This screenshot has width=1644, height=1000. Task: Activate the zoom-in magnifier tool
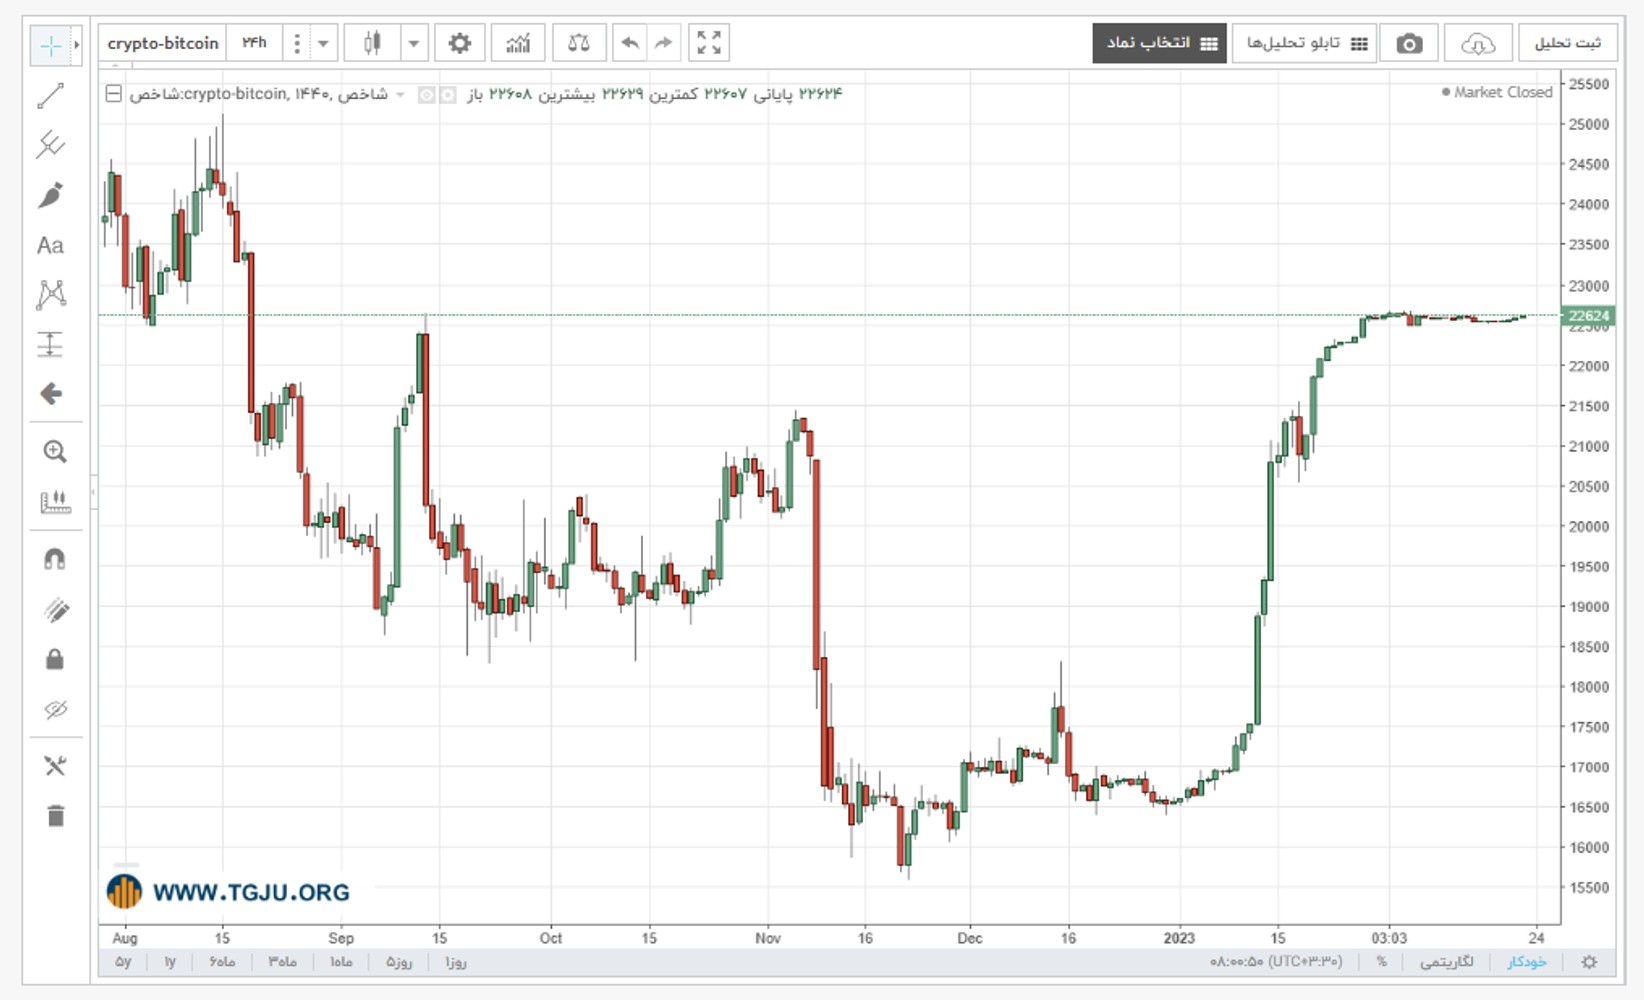point(55,452)
